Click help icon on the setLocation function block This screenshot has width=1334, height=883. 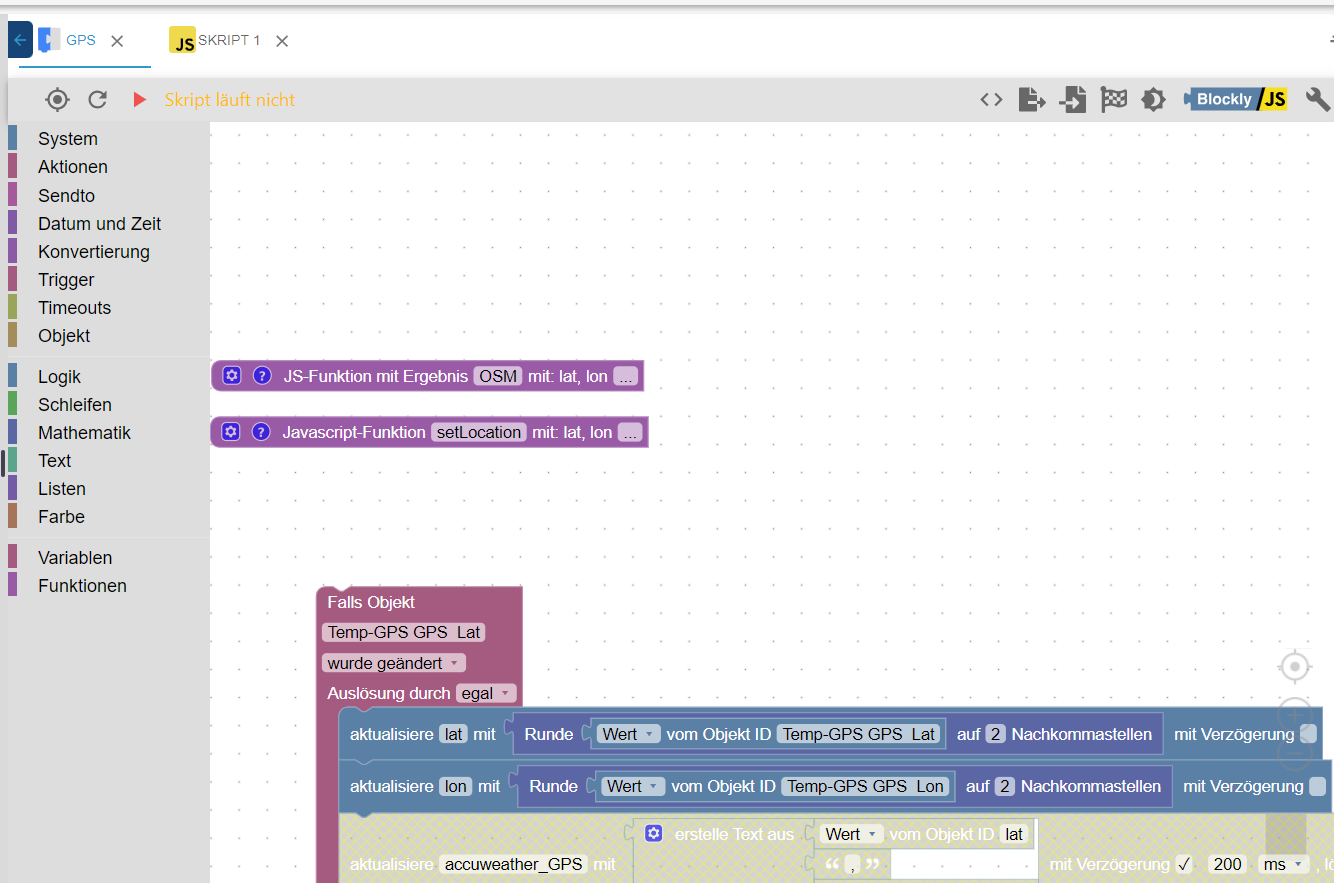point(261,432)
